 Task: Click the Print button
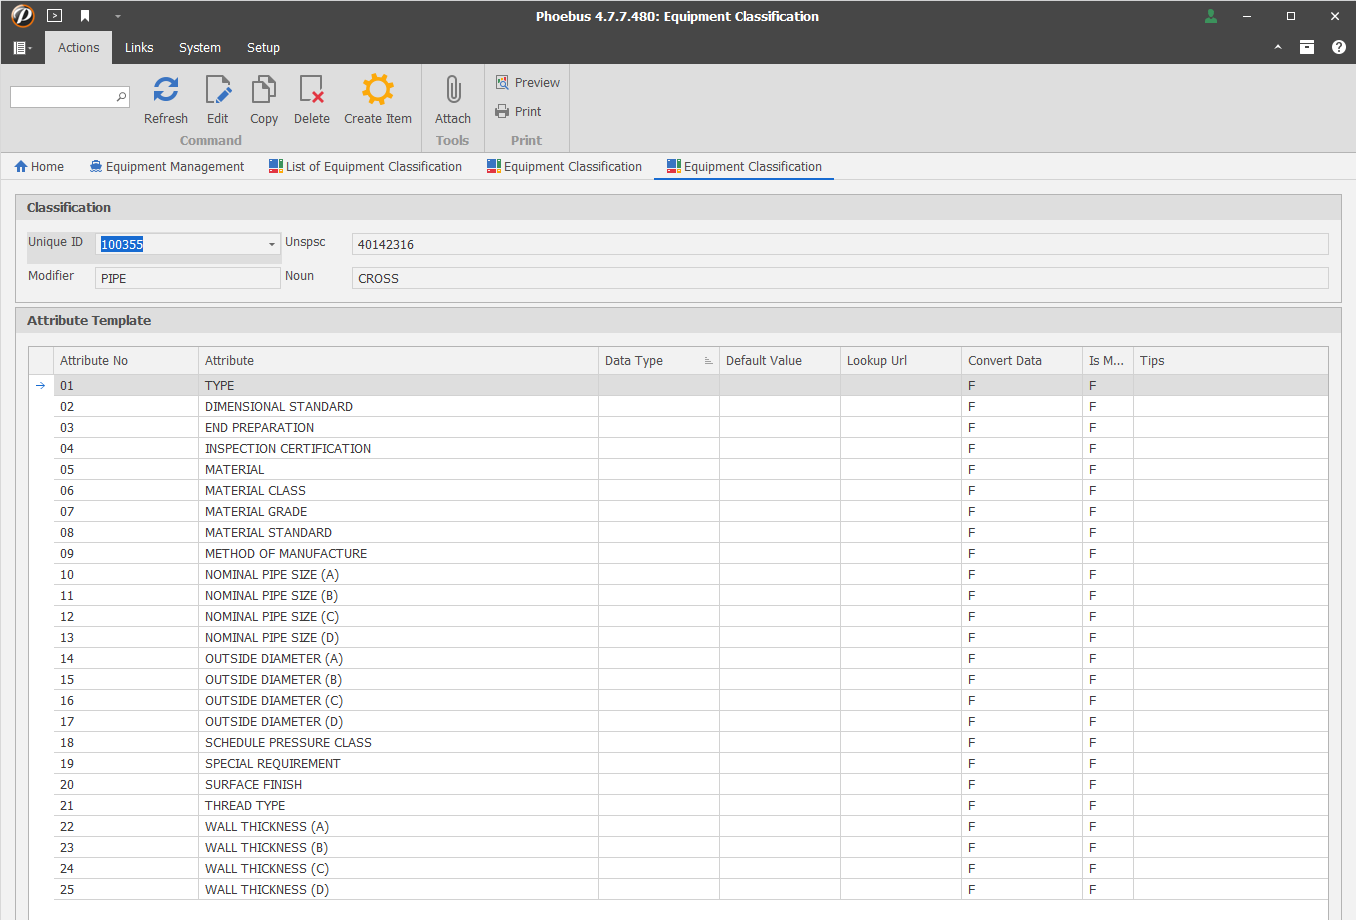(x=519, y=112)
